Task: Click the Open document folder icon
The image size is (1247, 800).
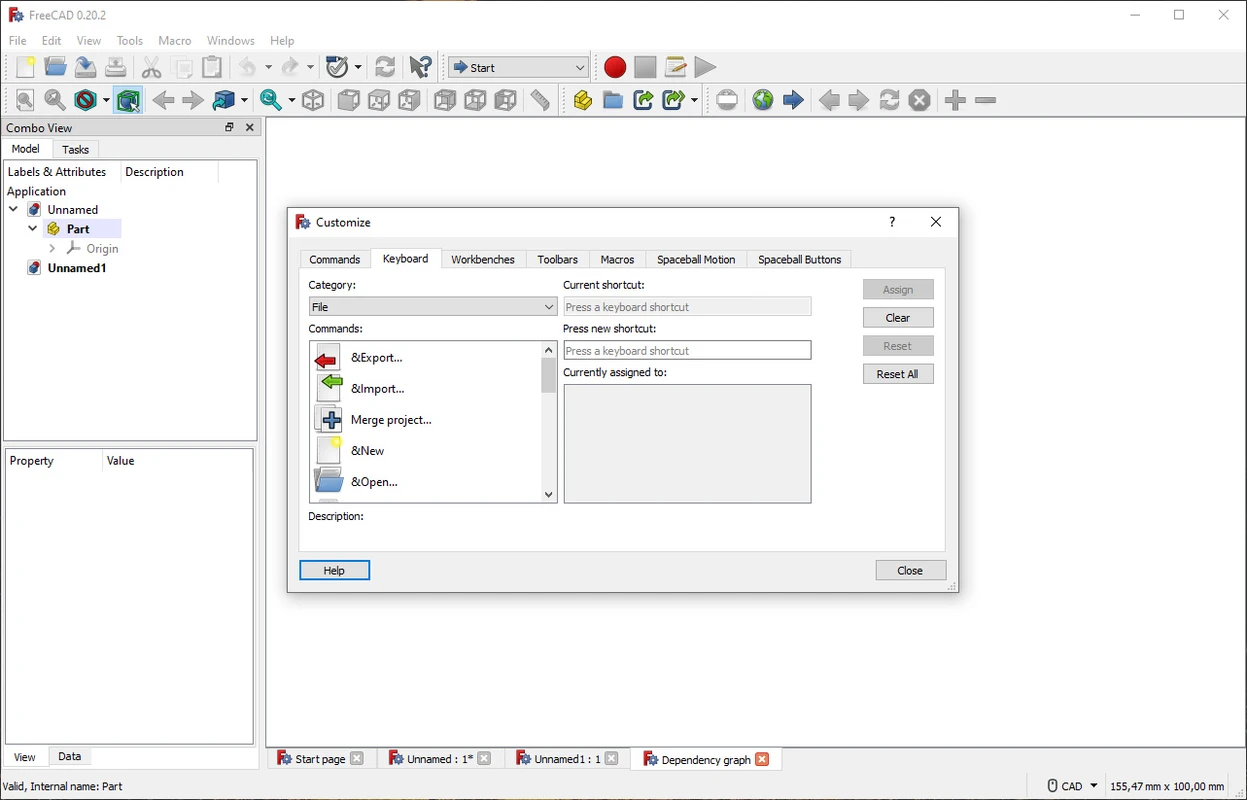Action: pos(56,67)
